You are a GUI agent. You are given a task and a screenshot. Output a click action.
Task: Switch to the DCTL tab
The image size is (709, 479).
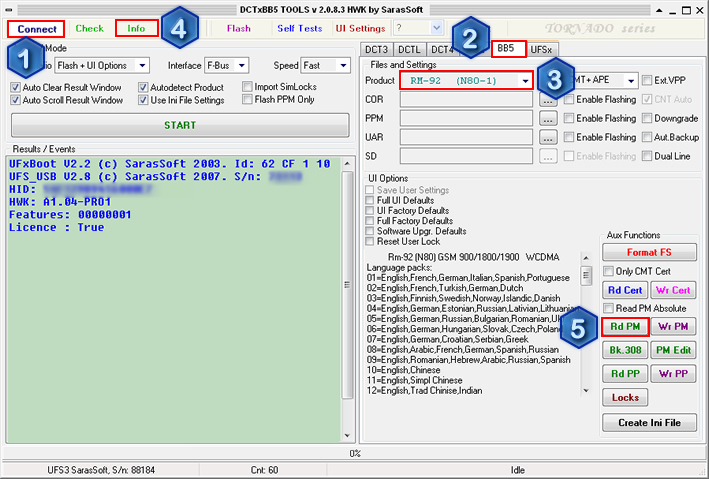click(x=409, y=49)
